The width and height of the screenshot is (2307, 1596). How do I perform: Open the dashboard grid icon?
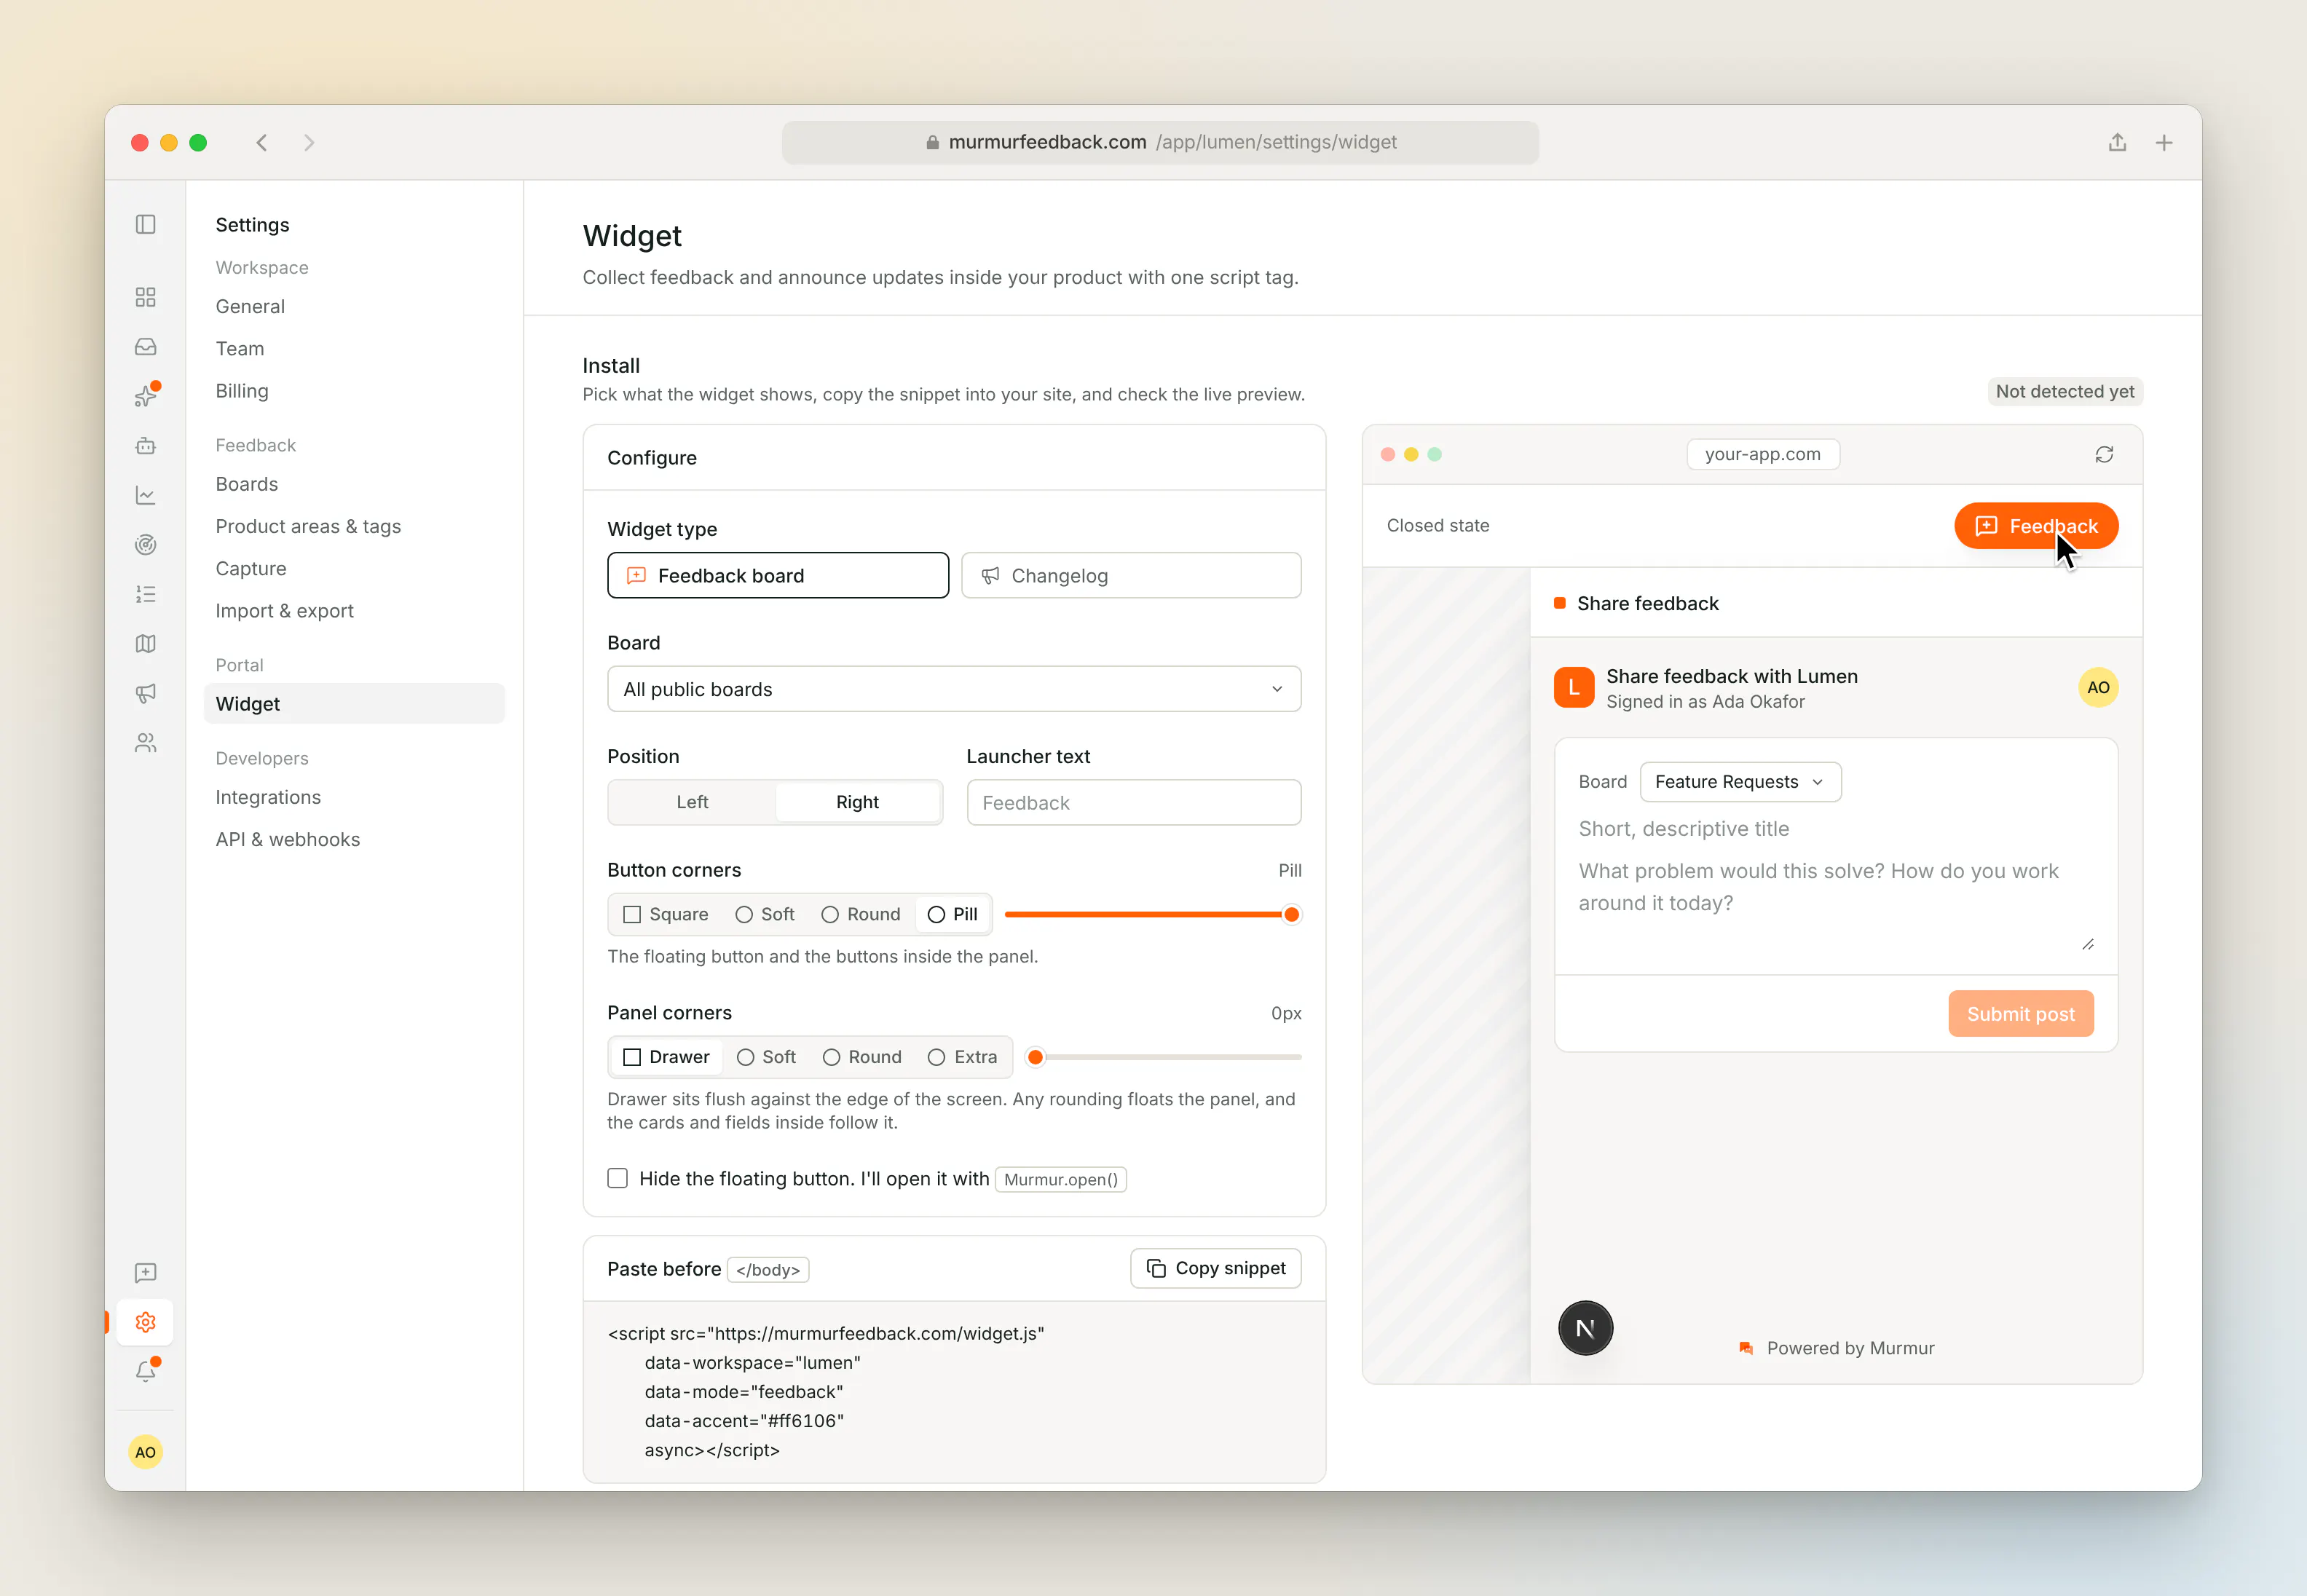pyautogui.click(x=146, y=297)
